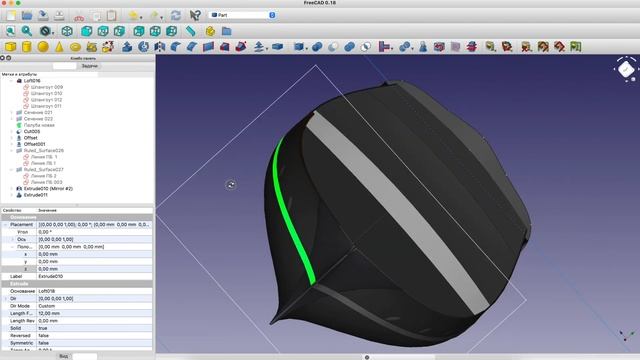Set the Right view cube icon
This screenshot has height=360, width=640.
point(119,31)
